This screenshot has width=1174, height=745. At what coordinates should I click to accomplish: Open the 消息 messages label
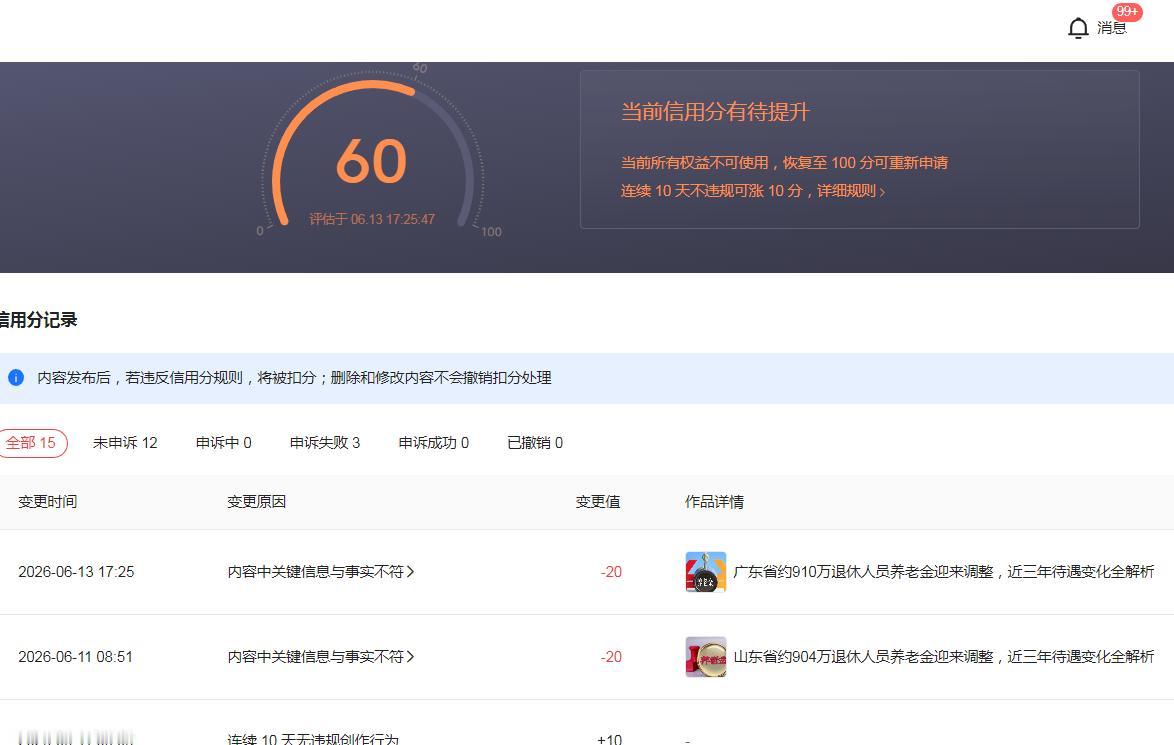click(x=1112, y=28)
